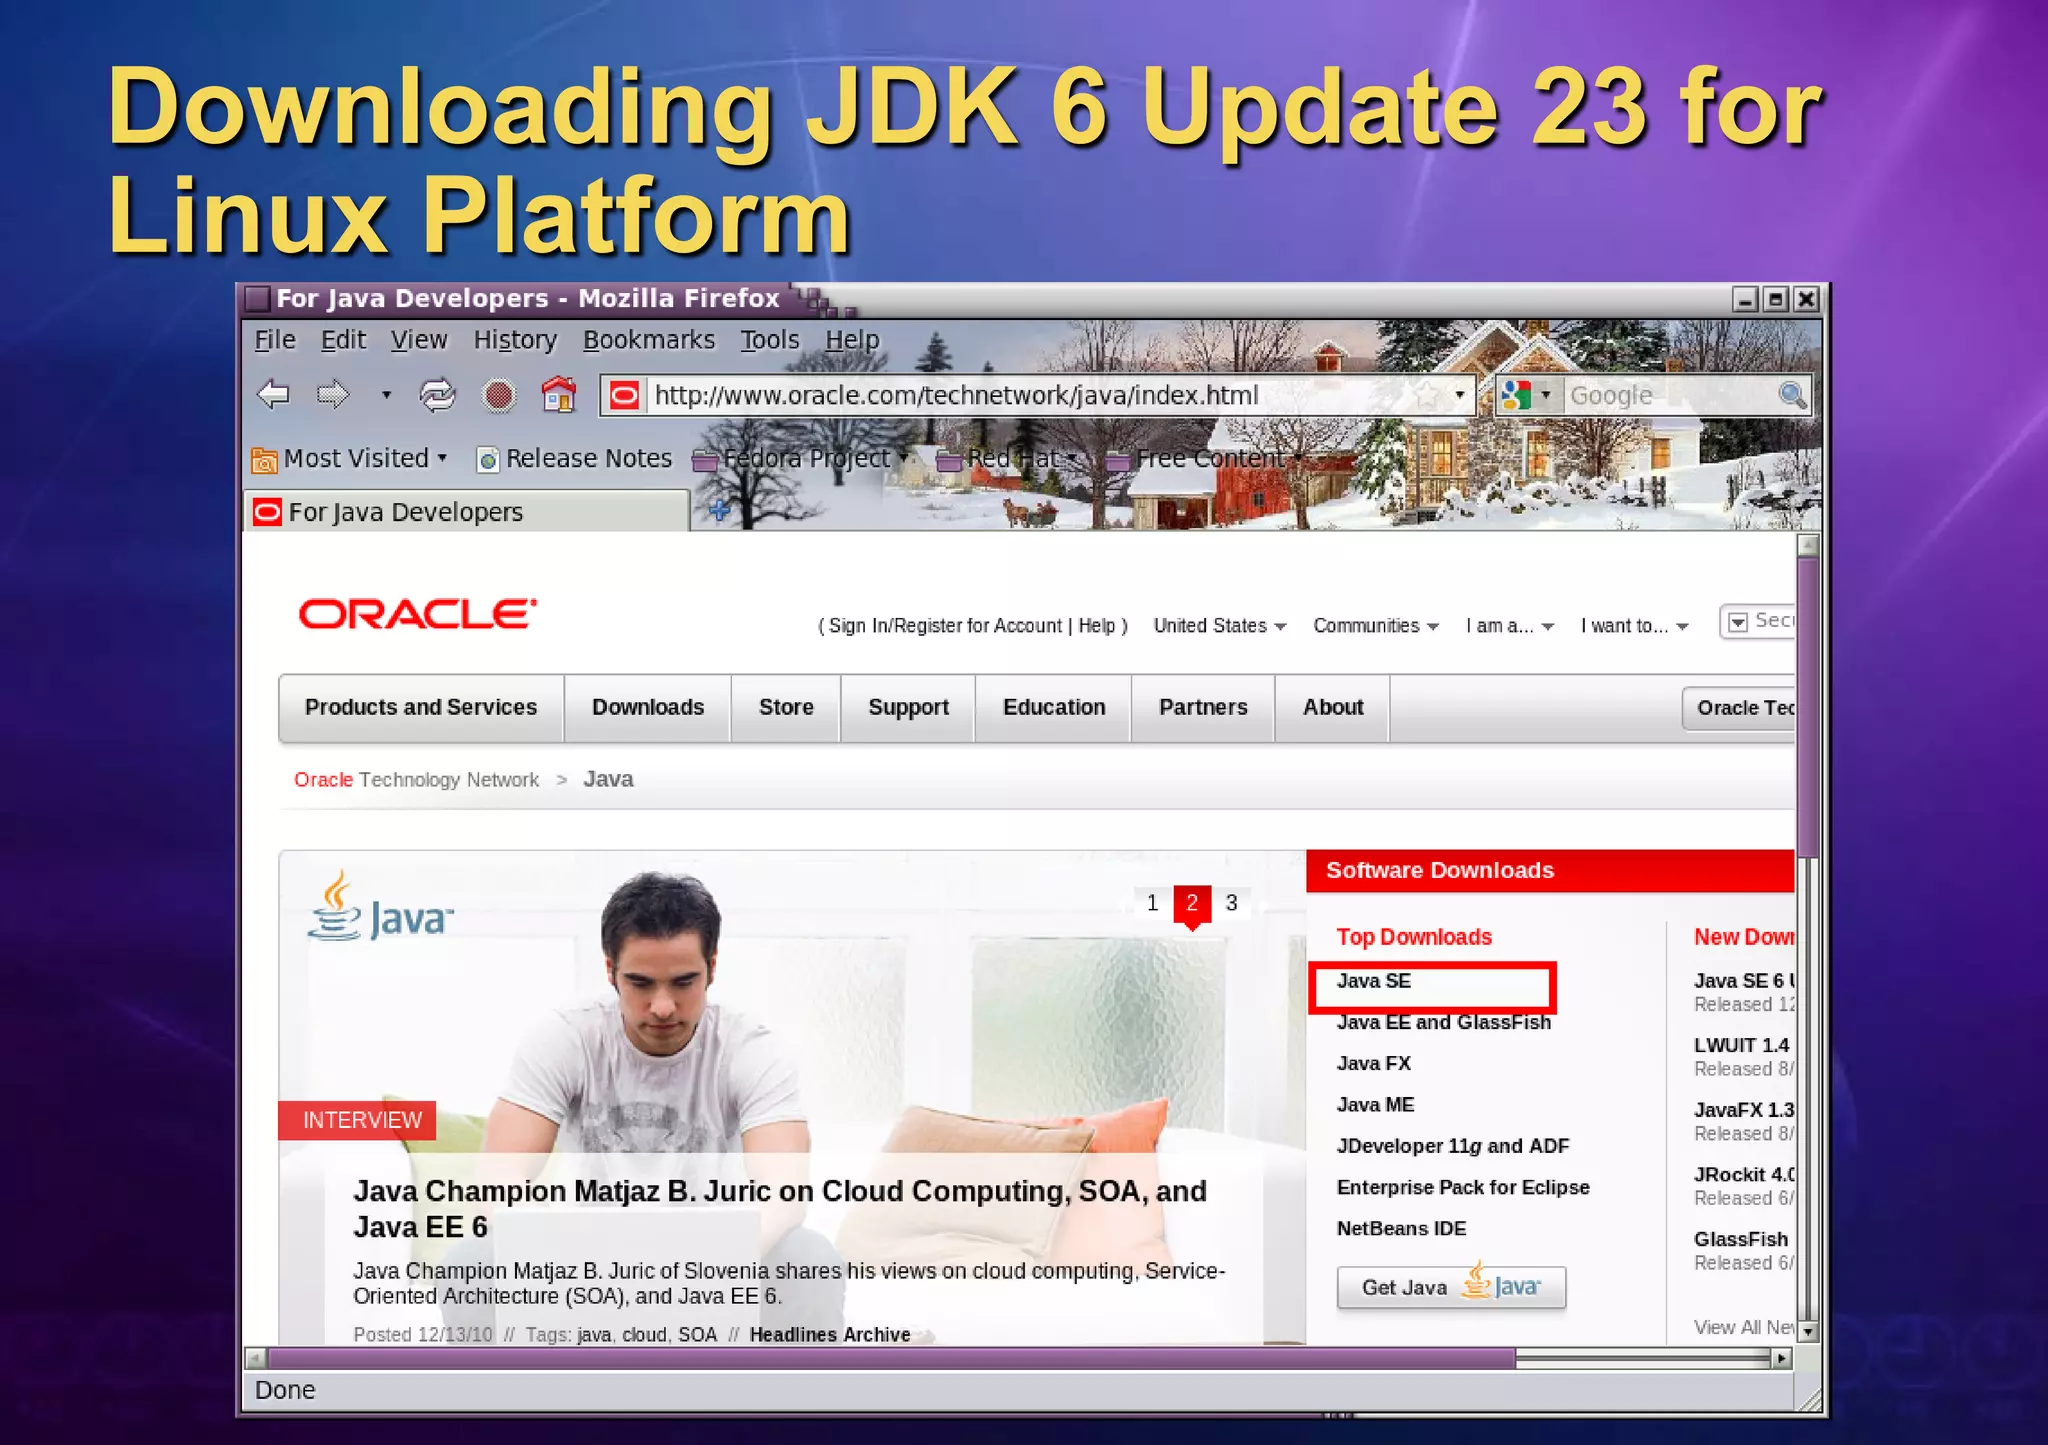2048x1445 pixels.
Task: Open the Support nav item
Action: click(x=908, y=707)
